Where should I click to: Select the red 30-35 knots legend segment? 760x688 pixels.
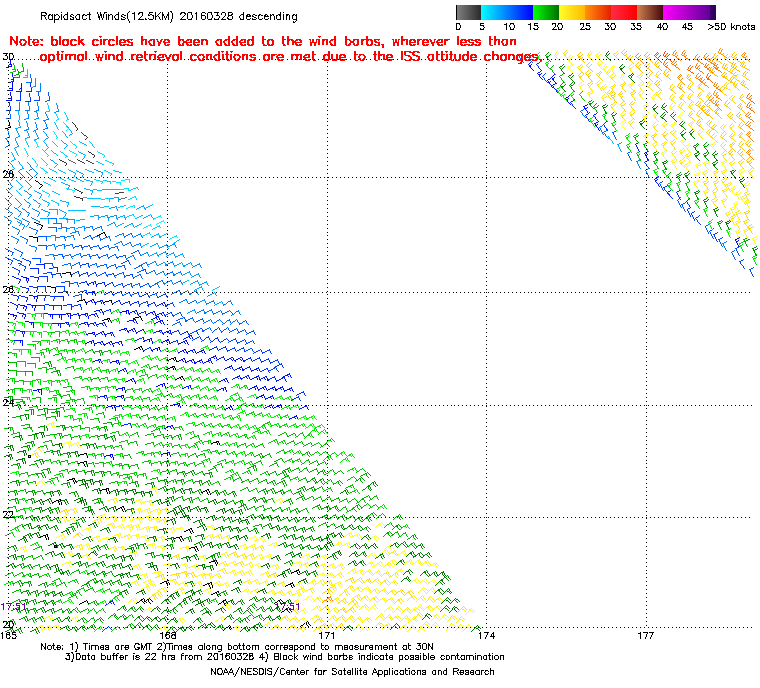624,12
